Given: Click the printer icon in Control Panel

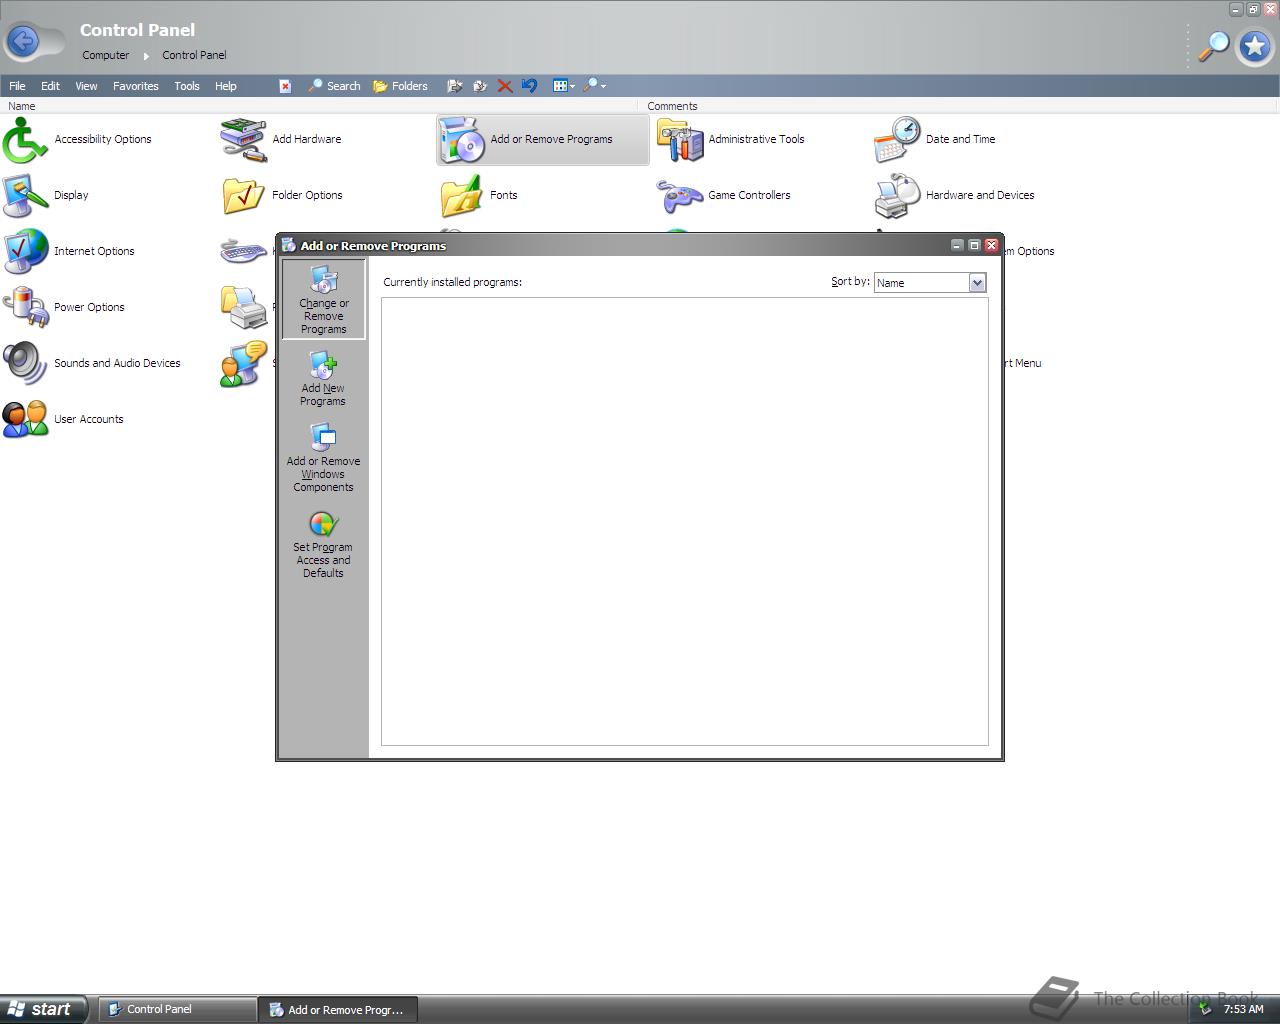Looking at the screenshot, I should pos(243,308).
